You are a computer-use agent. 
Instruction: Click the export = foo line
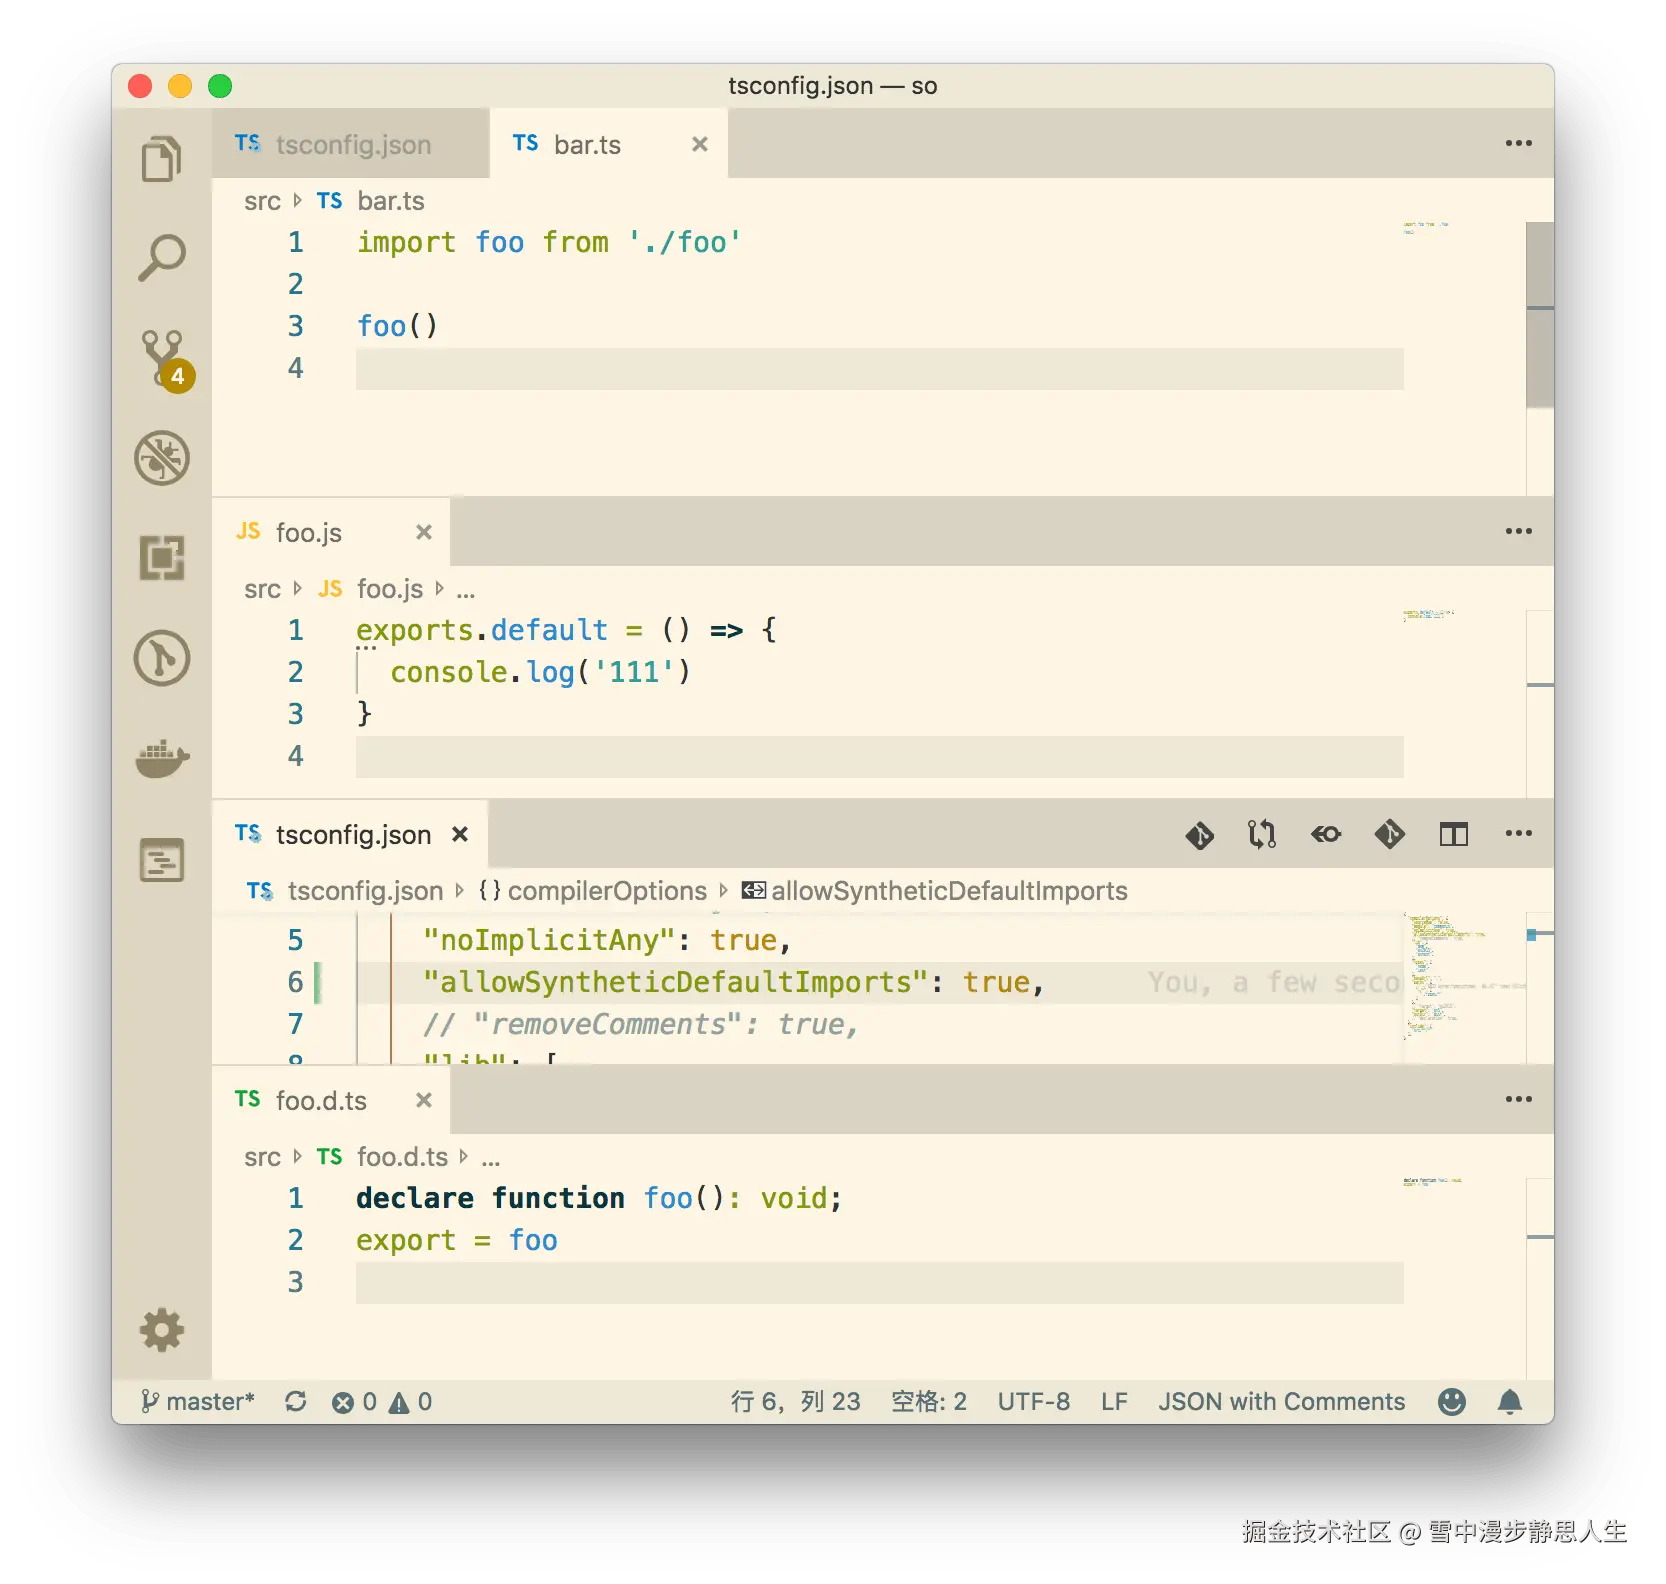[x=457, y=1240]
